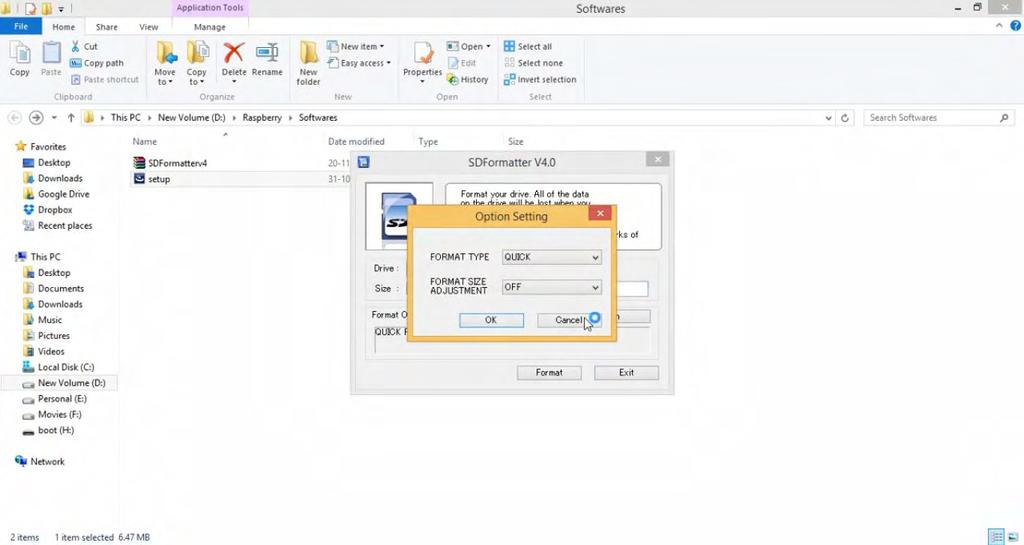The width and height of the screenshot is (1024, 545).
Task: Click Raspberry in the address bar breadcrumb
Action: 262,118
